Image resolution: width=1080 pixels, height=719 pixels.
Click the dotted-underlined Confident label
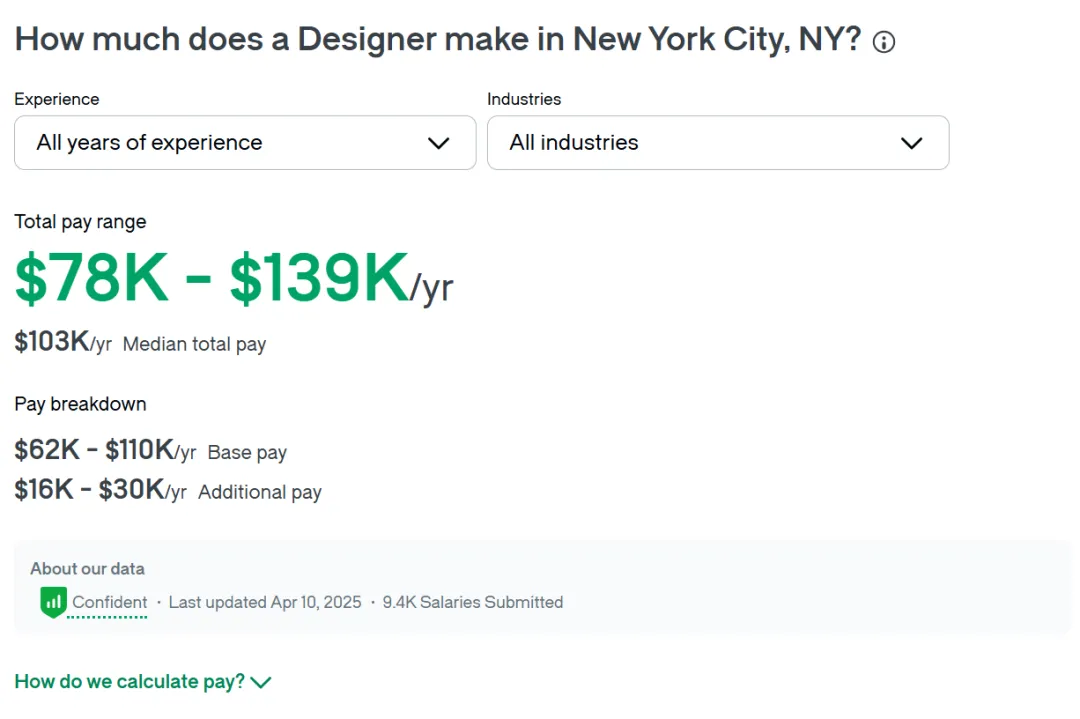(110, 602)
